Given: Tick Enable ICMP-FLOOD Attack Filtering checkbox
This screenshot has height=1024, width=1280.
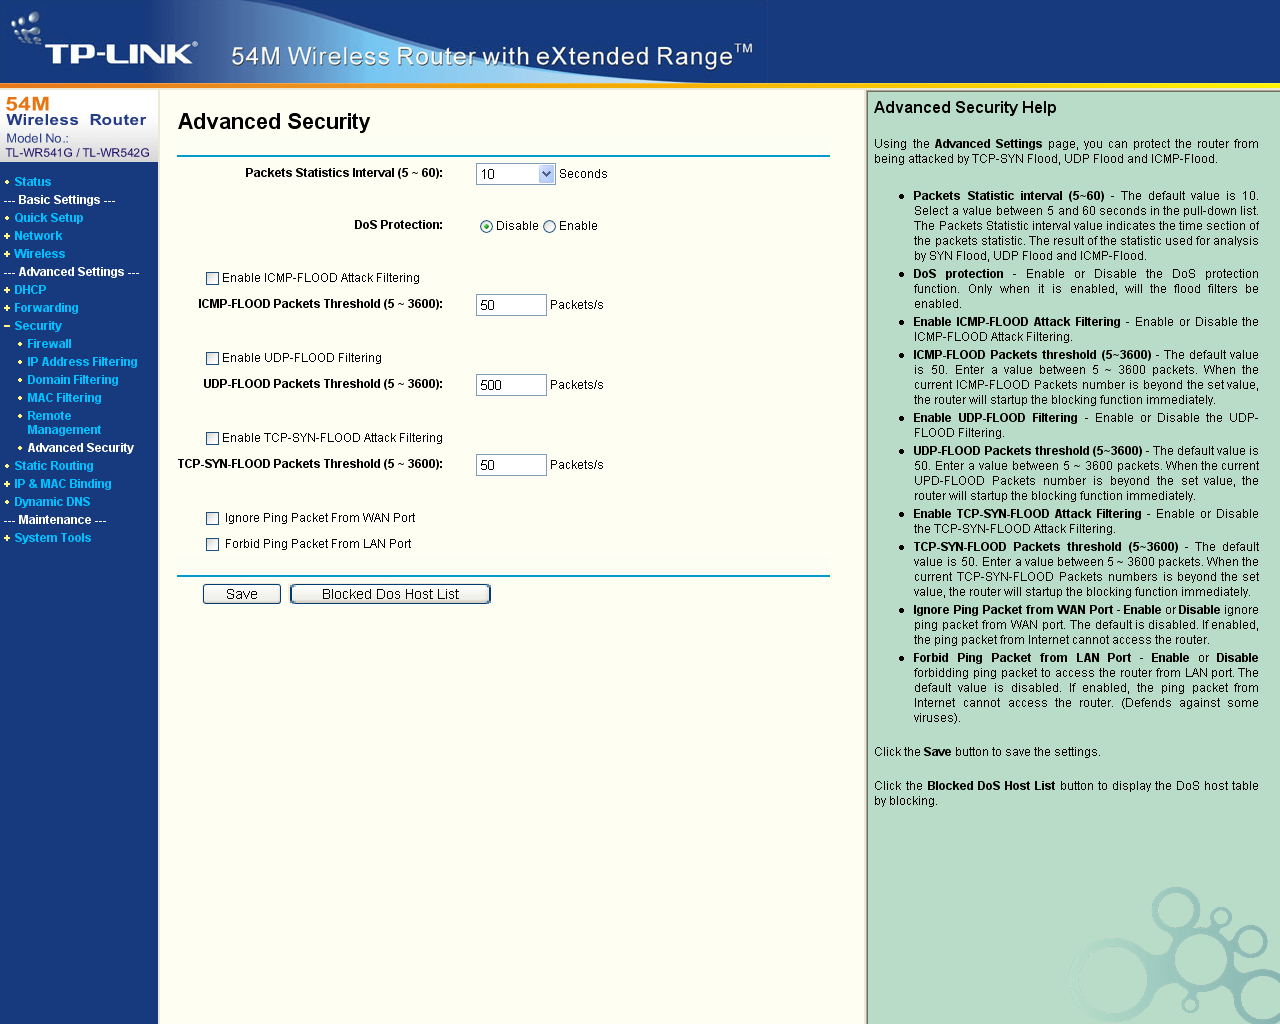Looking at the screenshot, I should click(212, 279).
